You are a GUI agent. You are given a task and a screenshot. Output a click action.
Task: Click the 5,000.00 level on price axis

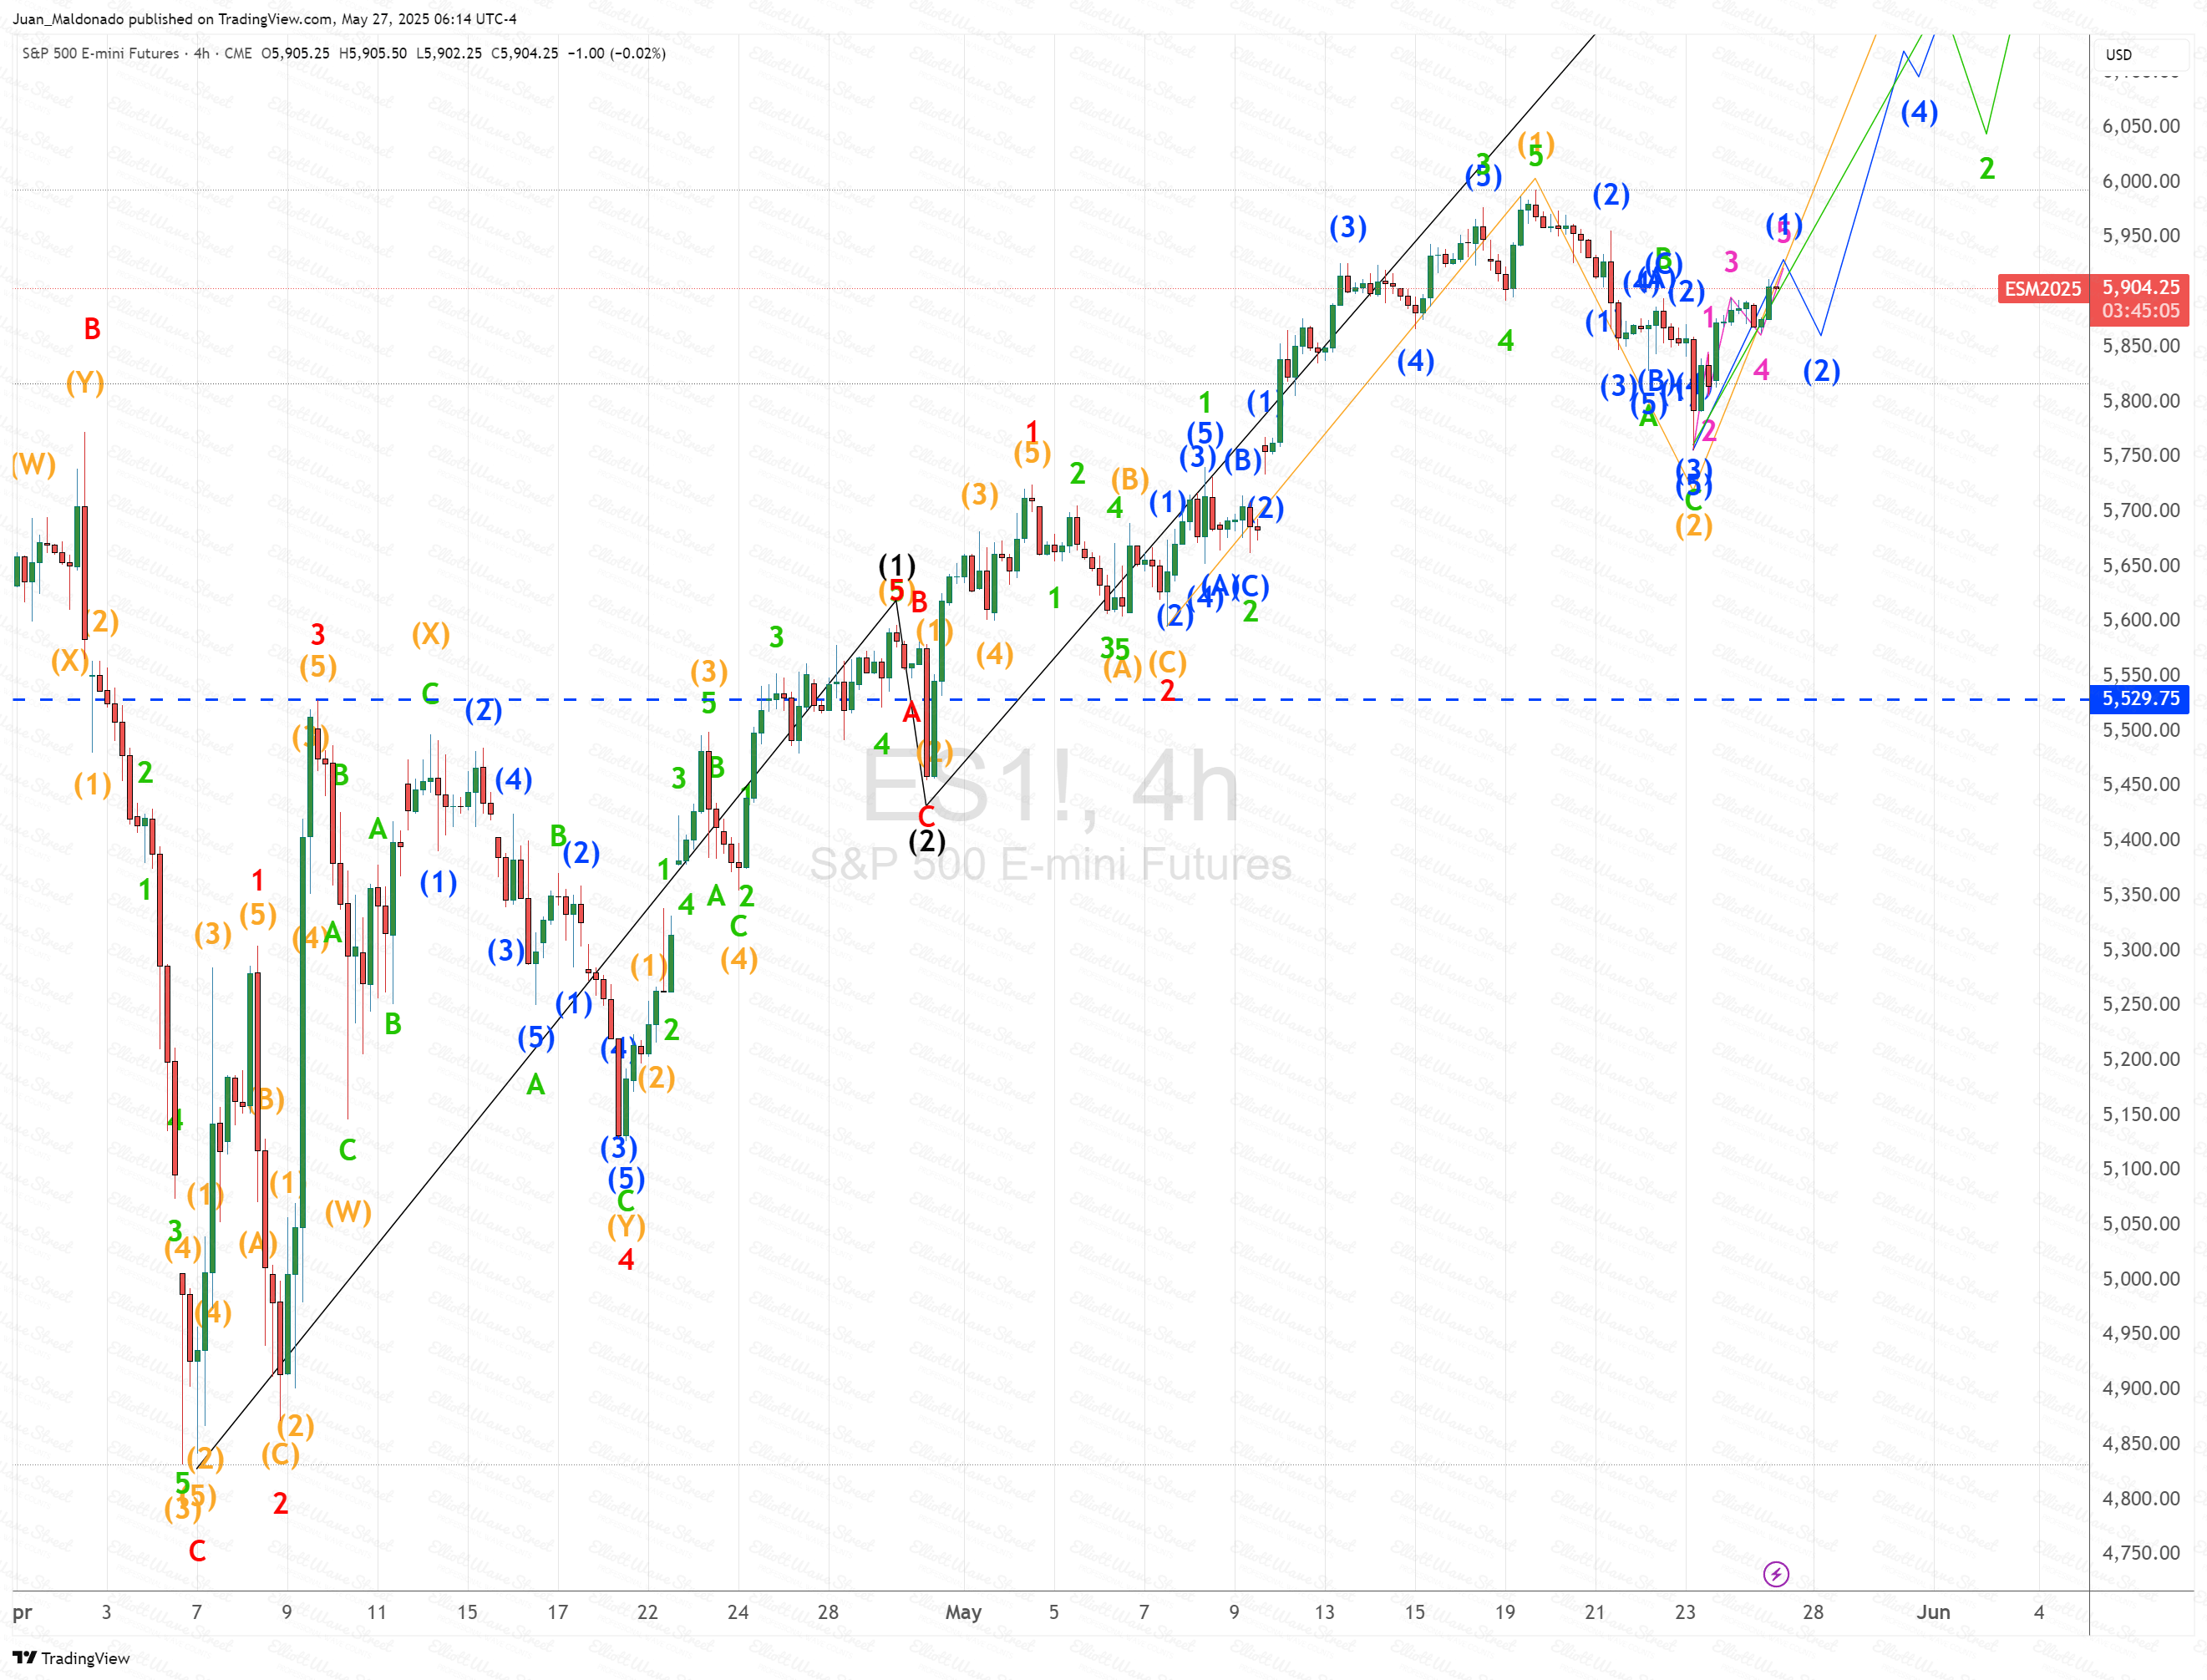[2140, 1278]
